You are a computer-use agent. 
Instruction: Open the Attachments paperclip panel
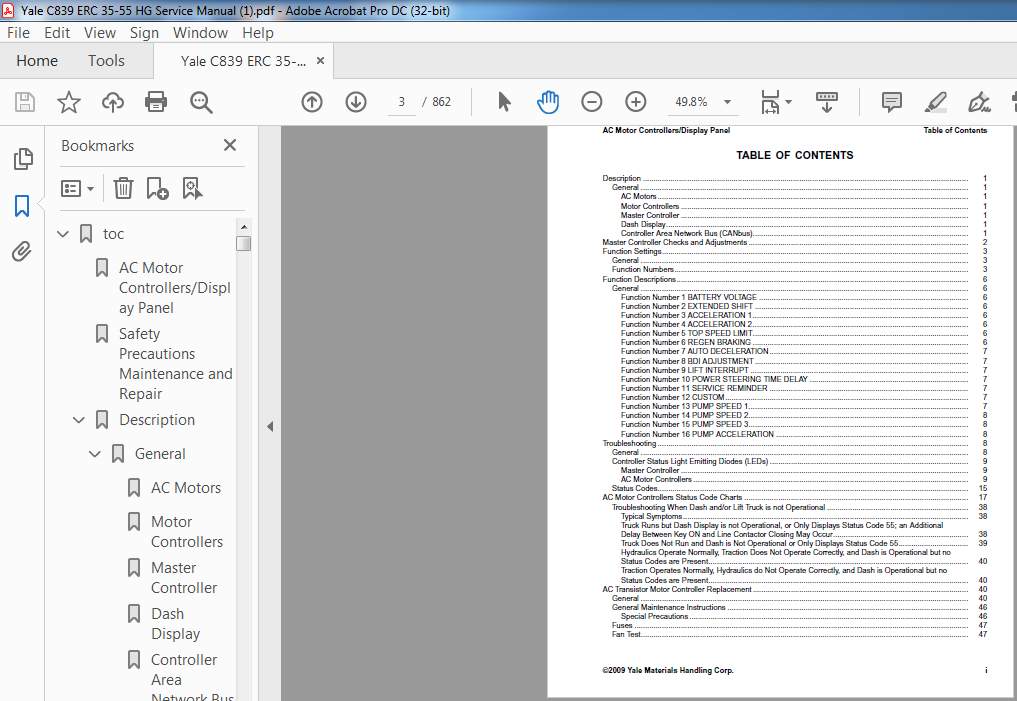pos(21,252)
